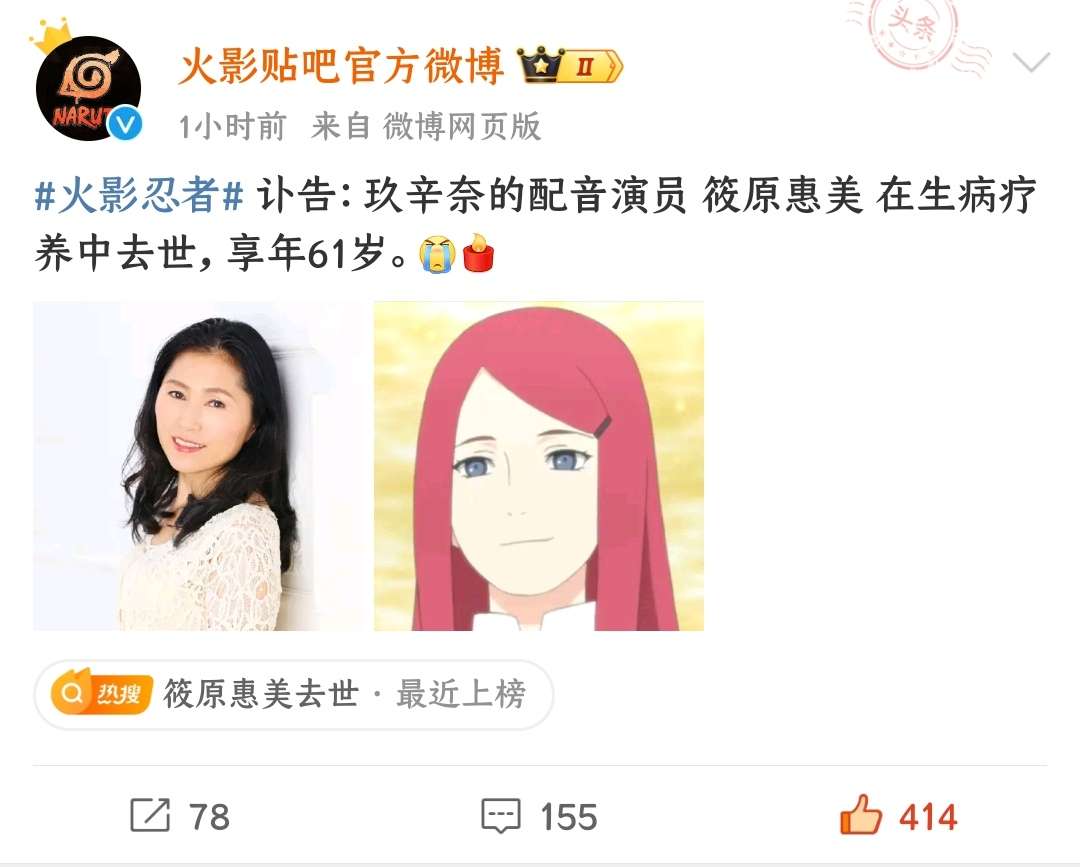View the voice actress photo thumbnail
This screenshot has height=867, width=1080.
(x=198, y=466)
